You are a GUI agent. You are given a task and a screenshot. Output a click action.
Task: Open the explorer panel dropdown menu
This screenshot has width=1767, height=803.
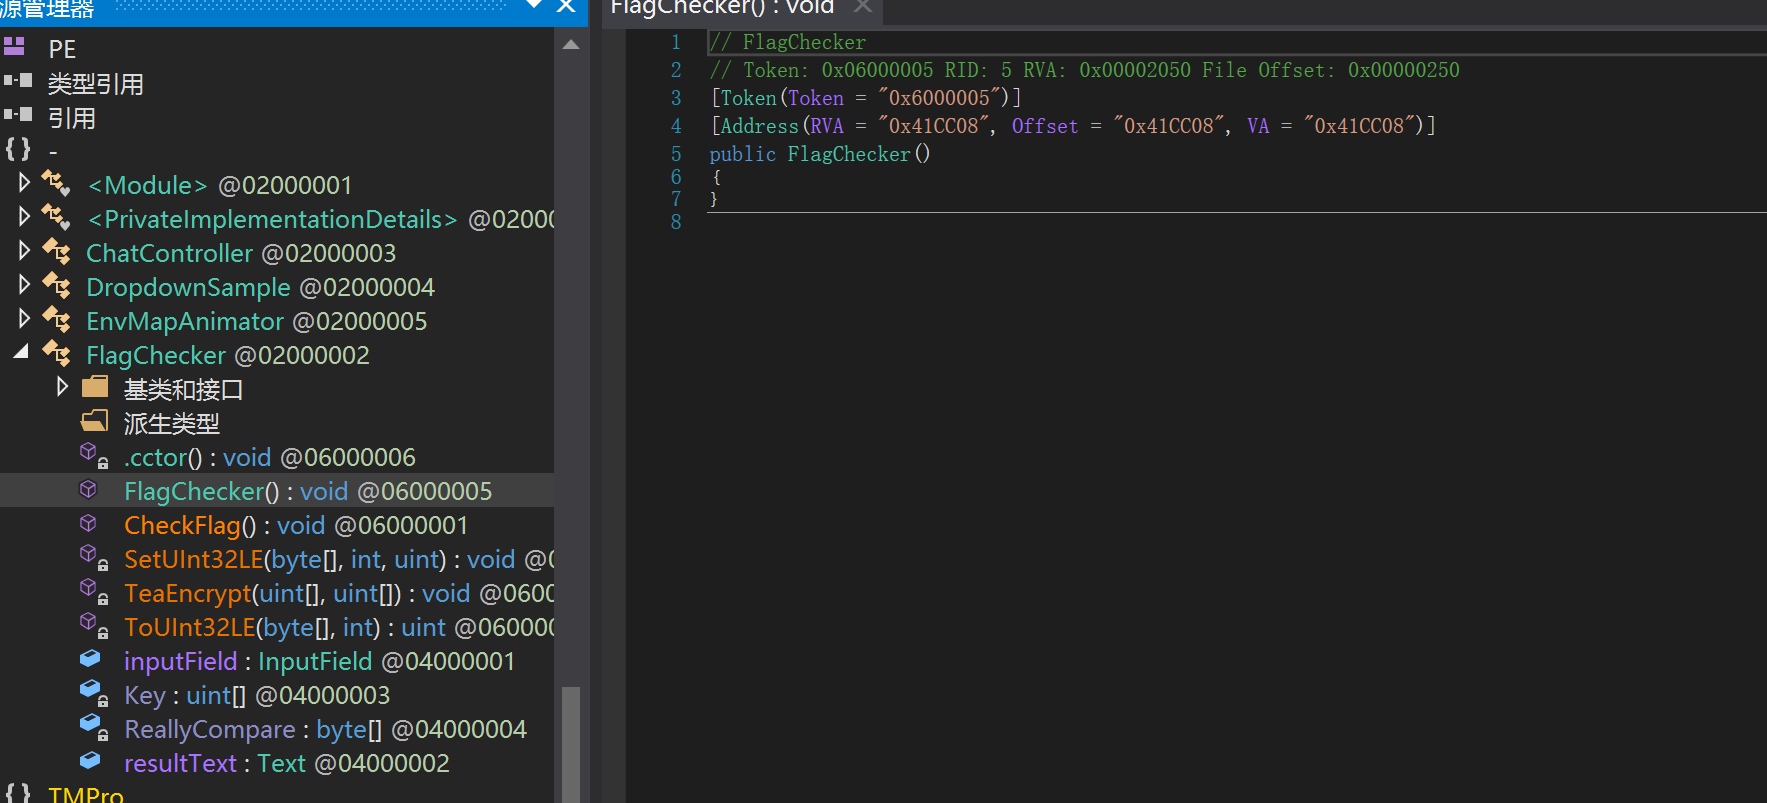(534, 6)
